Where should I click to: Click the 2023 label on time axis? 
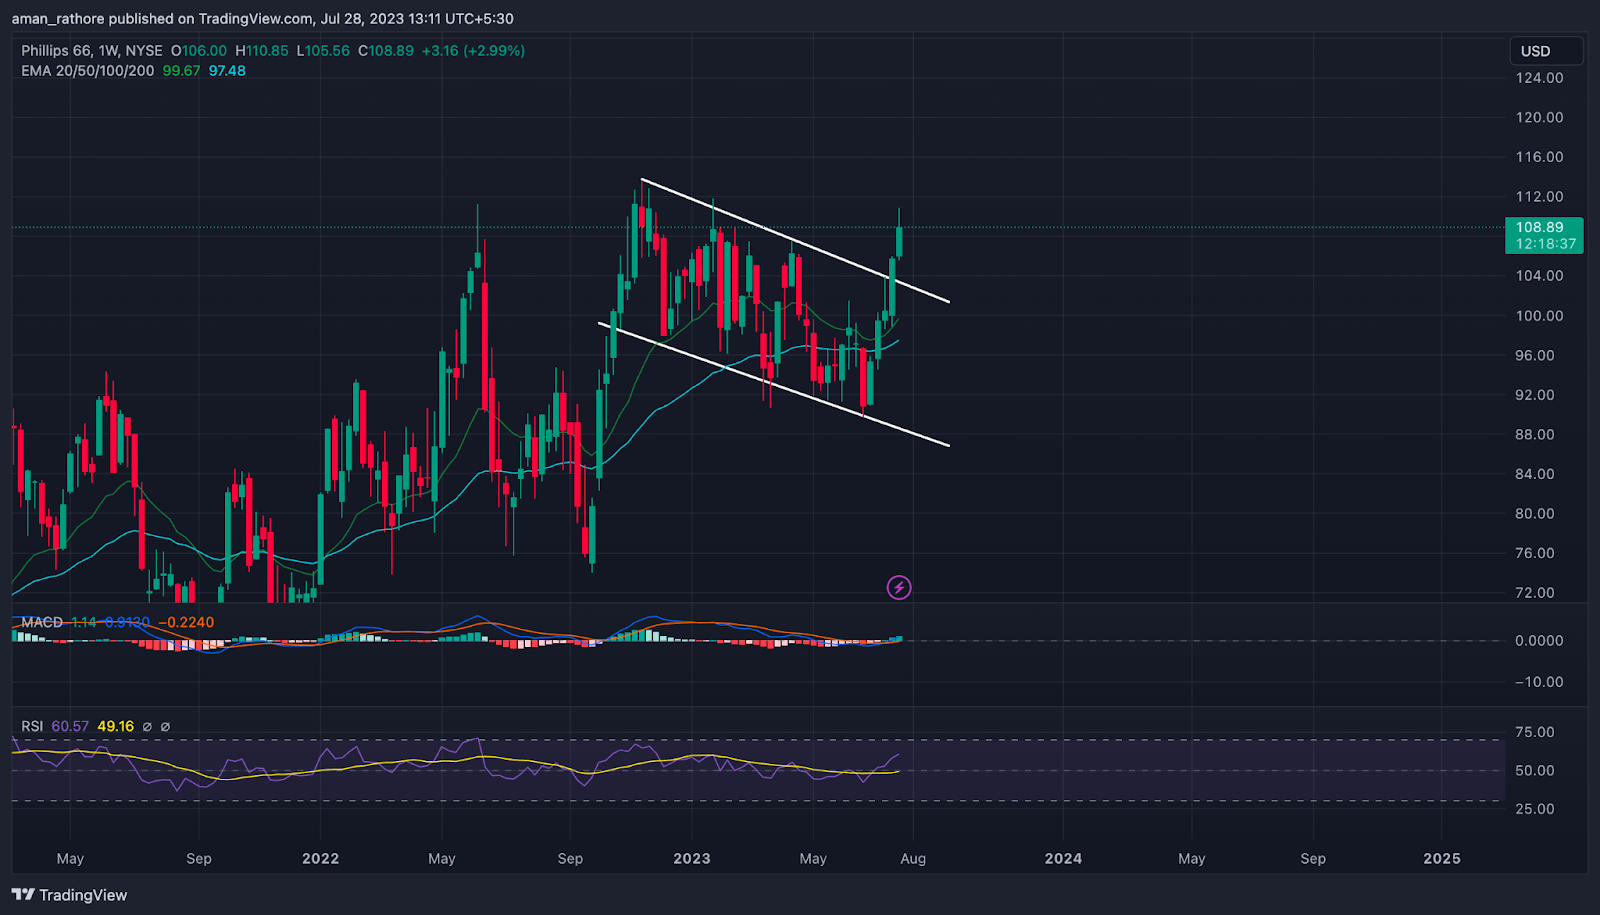tap(692, 859)
